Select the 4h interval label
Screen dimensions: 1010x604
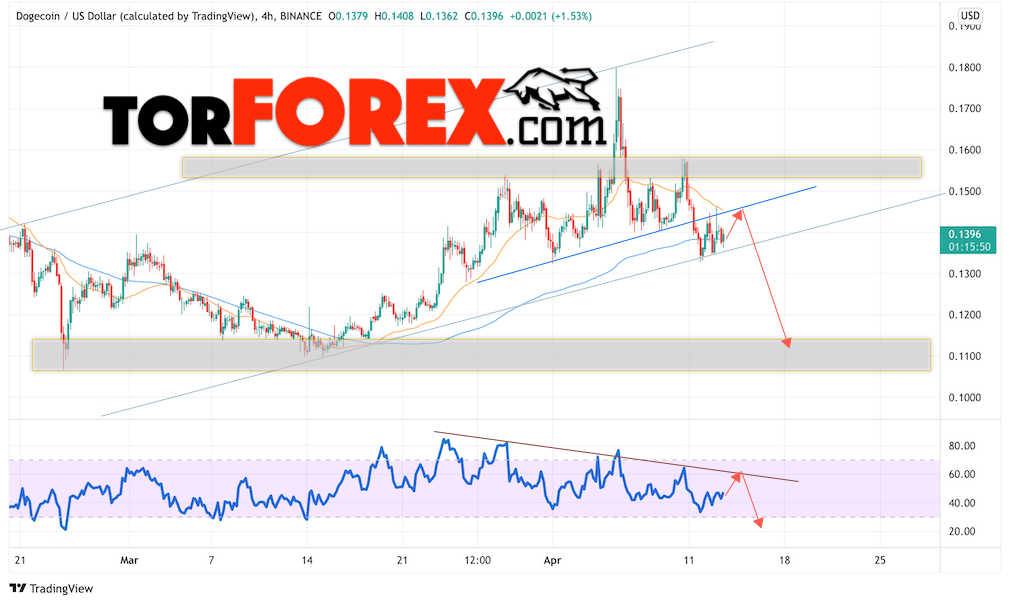tap(267, 16)
